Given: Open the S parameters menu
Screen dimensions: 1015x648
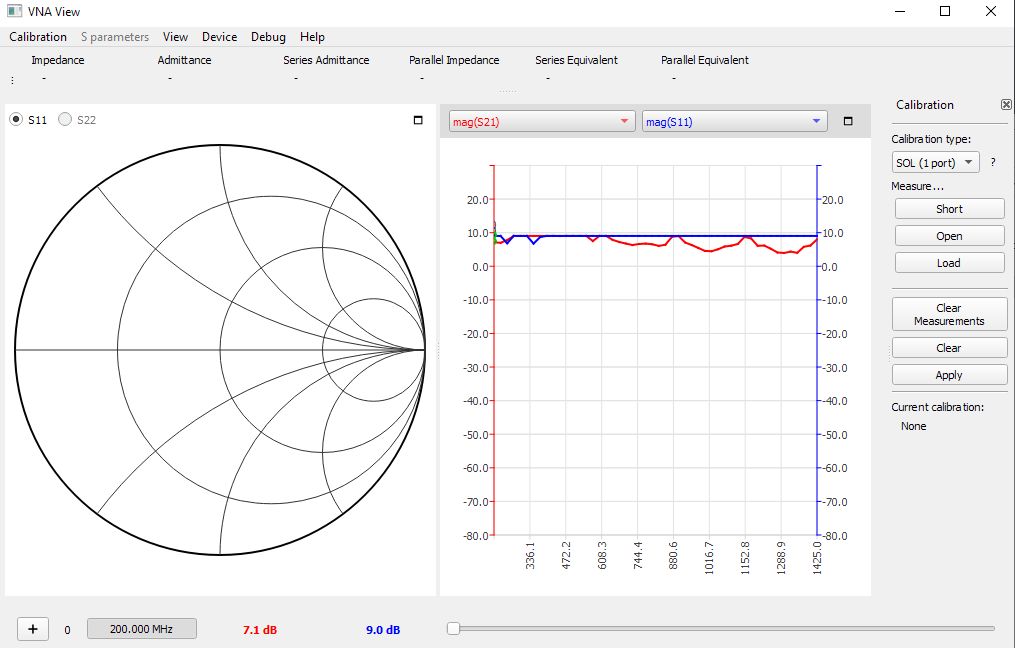Looking at the screenshot, I should 115,37.
